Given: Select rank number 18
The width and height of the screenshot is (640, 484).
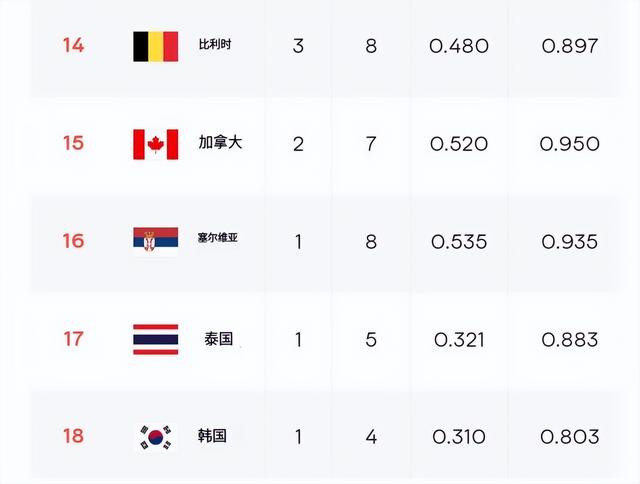Looking at the screenshot, I should (x=73, y=436).
